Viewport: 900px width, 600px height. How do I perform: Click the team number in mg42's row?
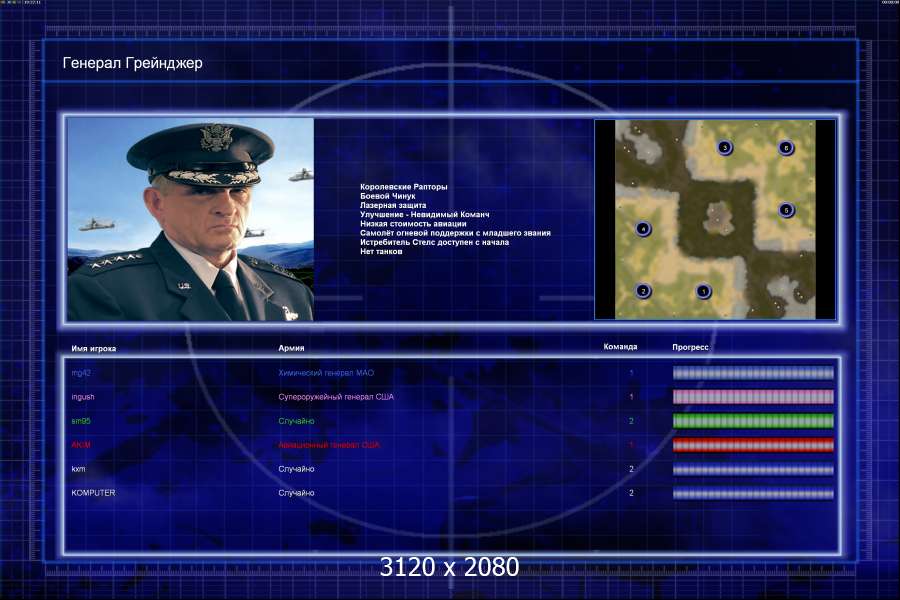tap(631, 373)
